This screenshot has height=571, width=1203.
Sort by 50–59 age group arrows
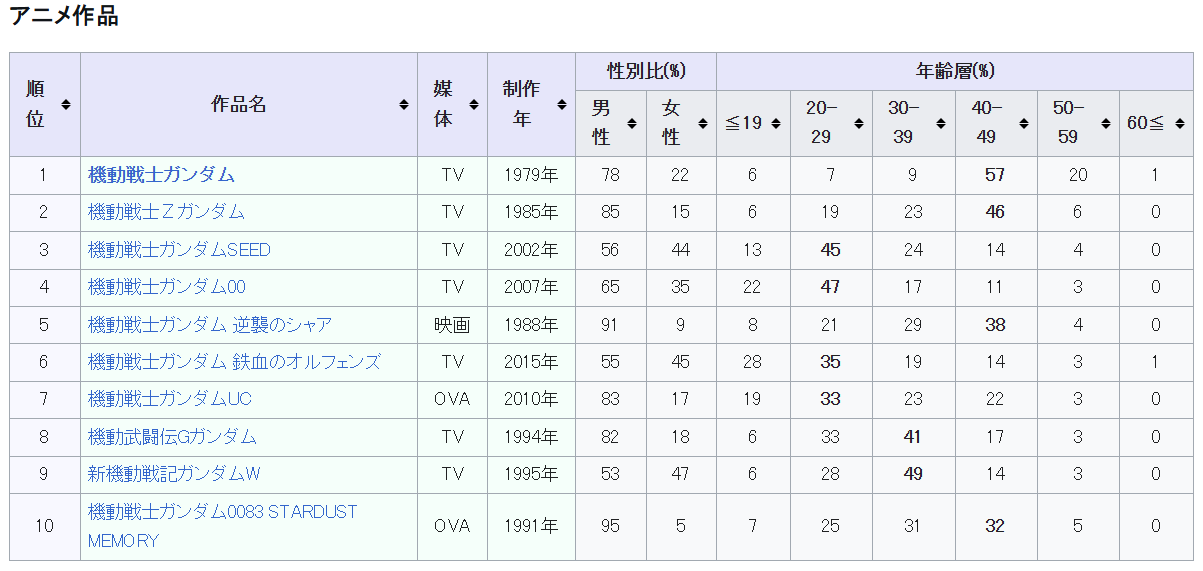1106,123
